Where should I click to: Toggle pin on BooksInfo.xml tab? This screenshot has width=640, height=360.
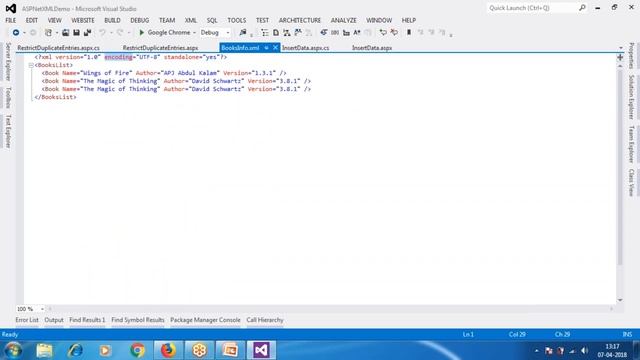[266, 48]
